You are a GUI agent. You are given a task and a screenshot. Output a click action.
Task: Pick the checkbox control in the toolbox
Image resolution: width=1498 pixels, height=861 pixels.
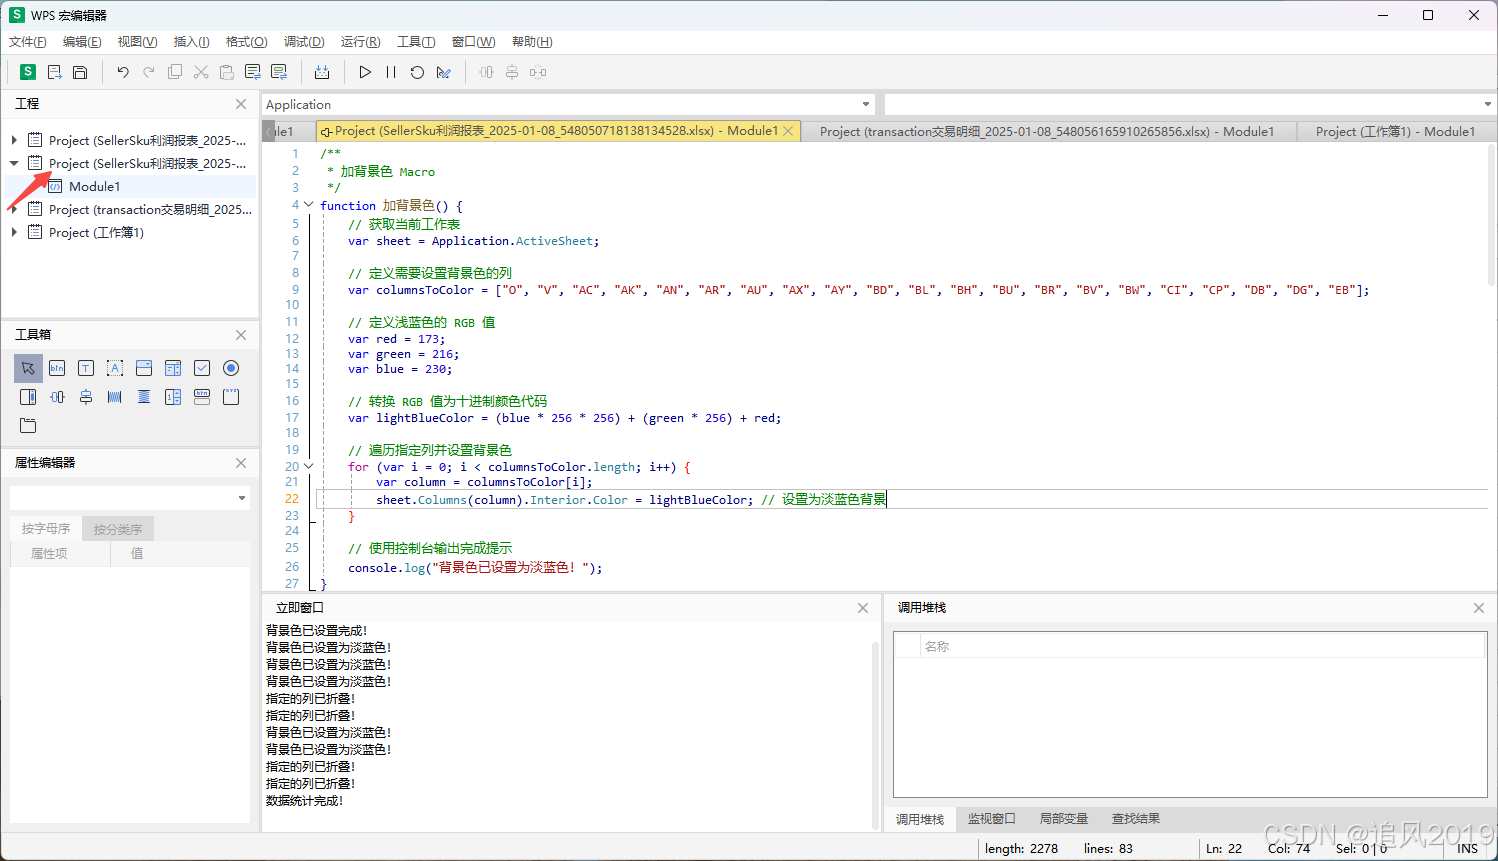(x=202, y=368)
